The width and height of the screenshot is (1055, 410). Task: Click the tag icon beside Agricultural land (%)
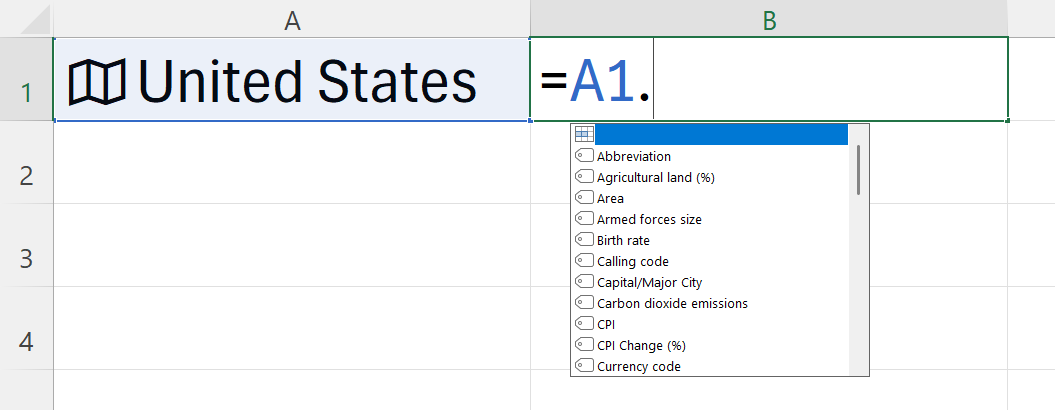point(584,176)
